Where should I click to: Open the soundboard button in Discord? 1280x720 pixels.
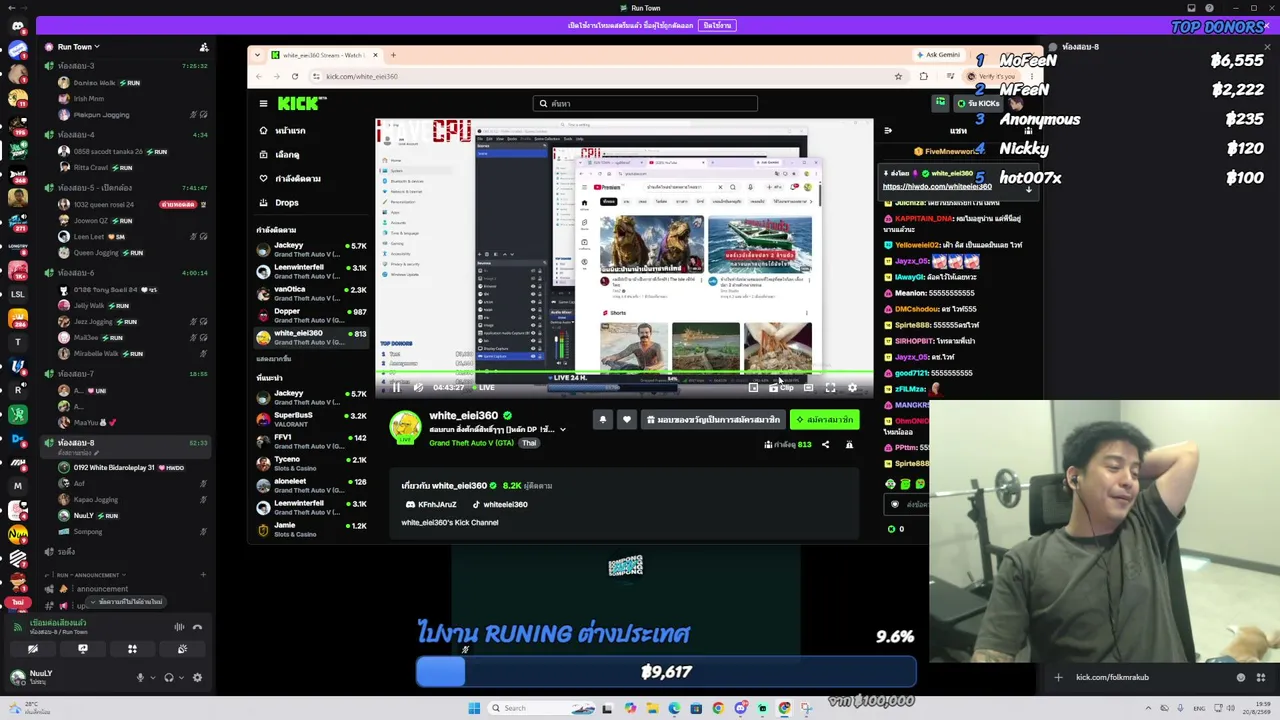coord(182,649)
